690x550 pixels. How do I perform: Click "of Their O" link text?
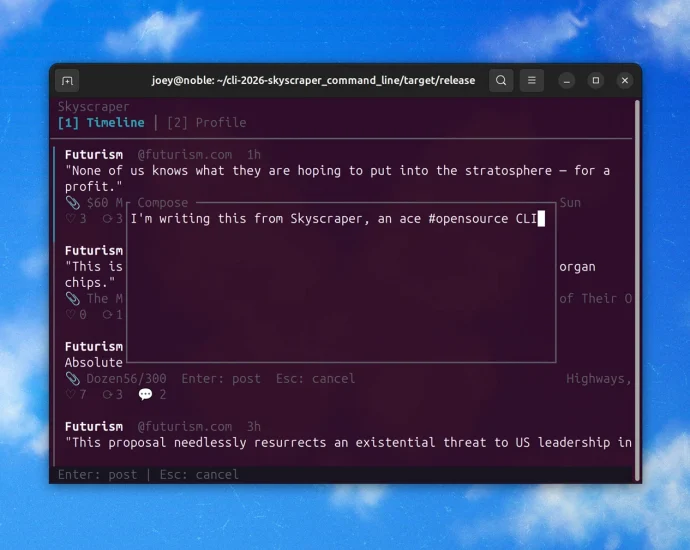tap(595, 299)
